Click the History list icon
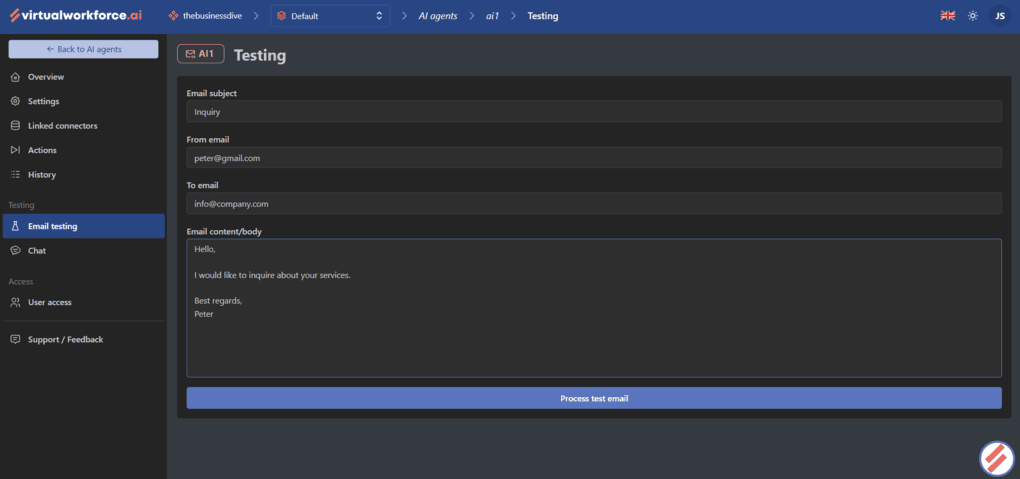 point(16,174)
